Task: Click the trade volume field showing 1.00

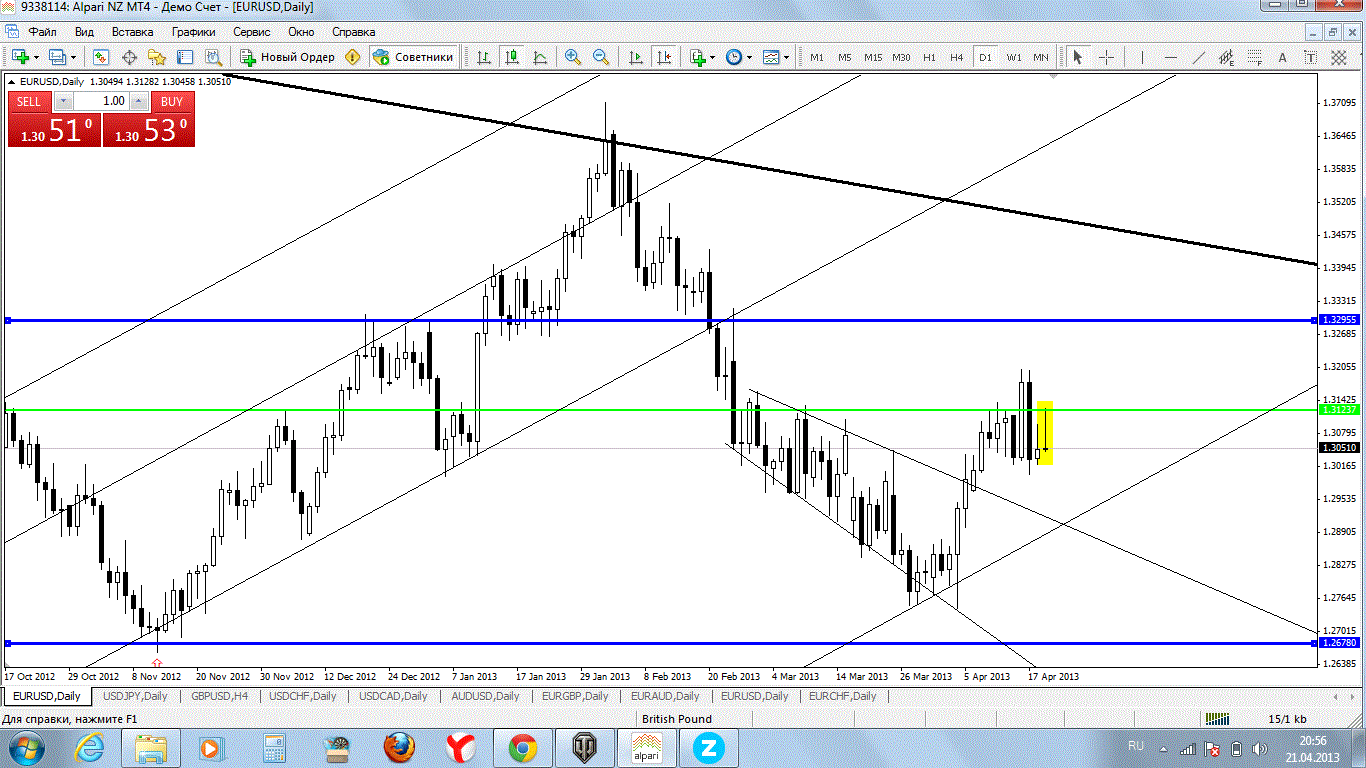Action: coord(101,101)
